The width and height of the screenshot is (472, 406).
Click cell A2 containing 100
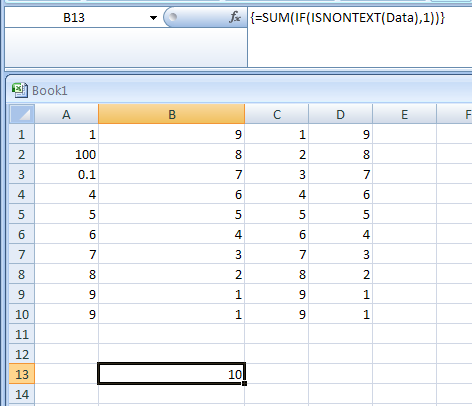(x=67, y=154)
